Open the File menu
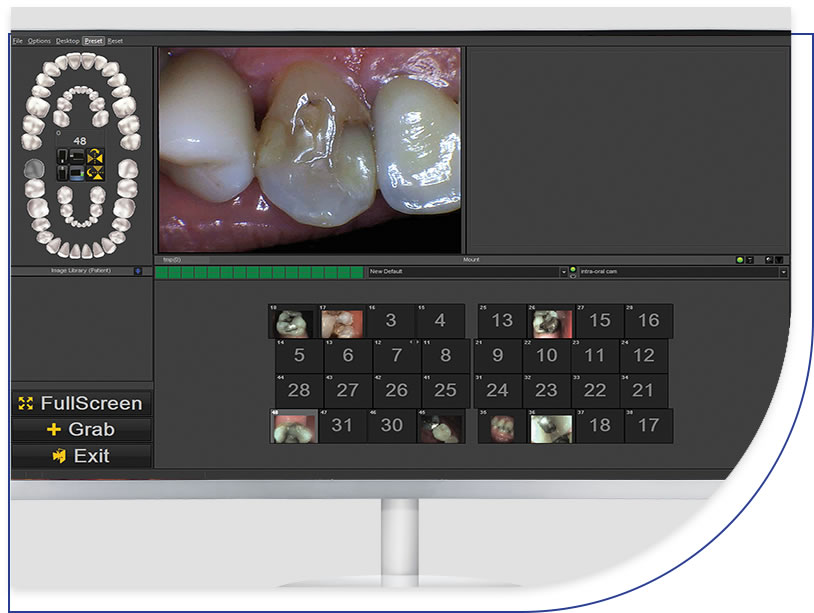This screenshot has height=613, width=814. 17,41
